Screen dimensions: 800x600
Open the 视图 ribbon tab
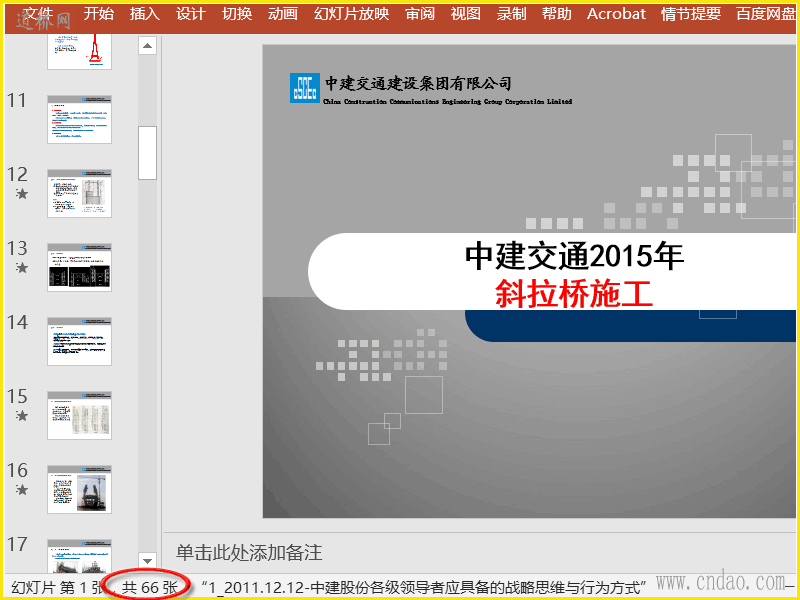click(x=465, y=14)
